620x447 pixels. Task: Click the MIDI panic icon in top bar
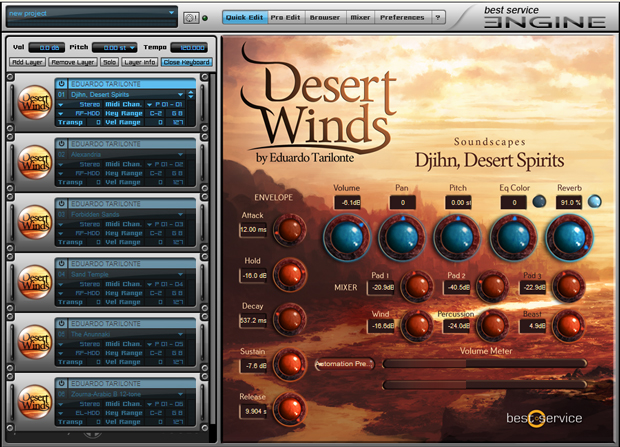tap(191, 18)
